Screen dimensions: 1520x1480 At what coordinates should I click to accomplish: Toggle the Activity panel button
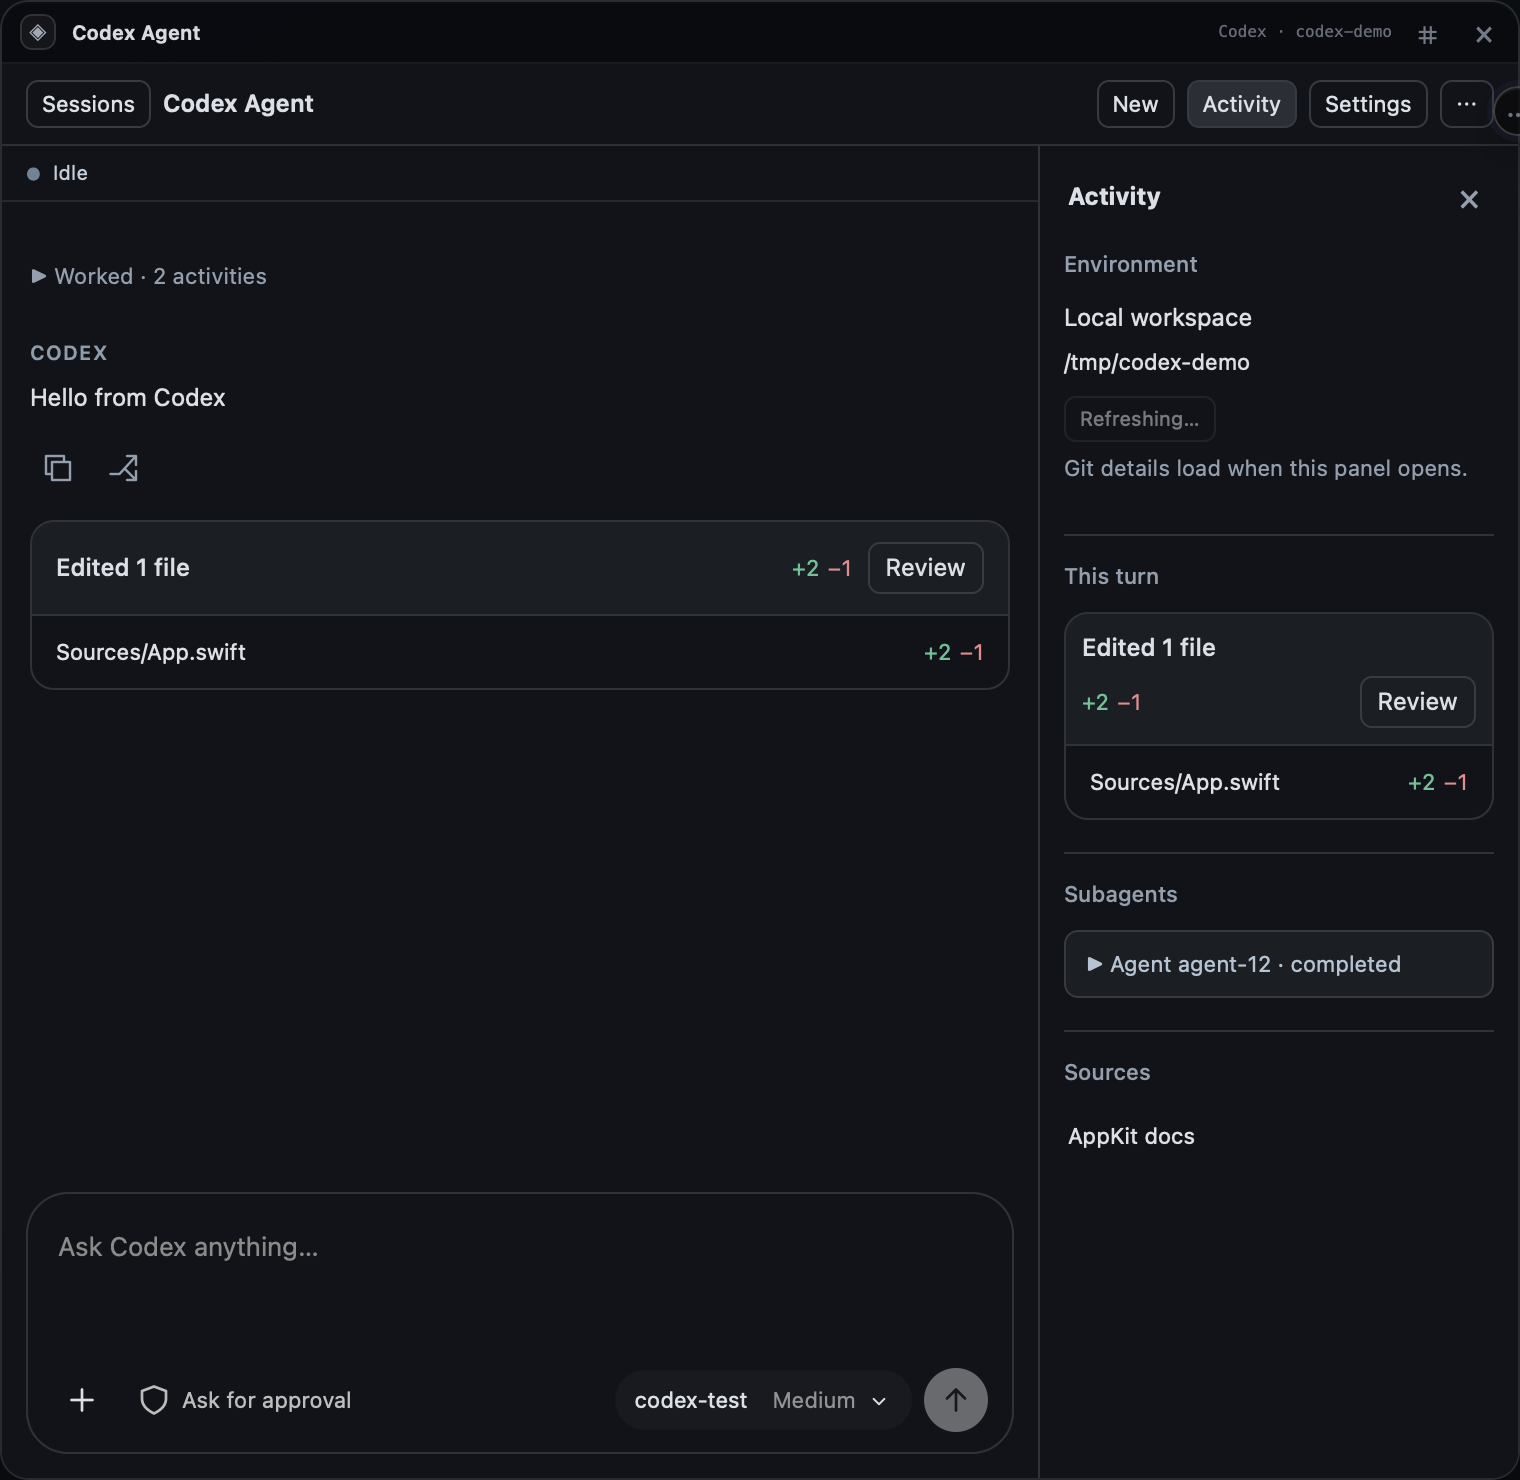click(x=1241, y=104)
